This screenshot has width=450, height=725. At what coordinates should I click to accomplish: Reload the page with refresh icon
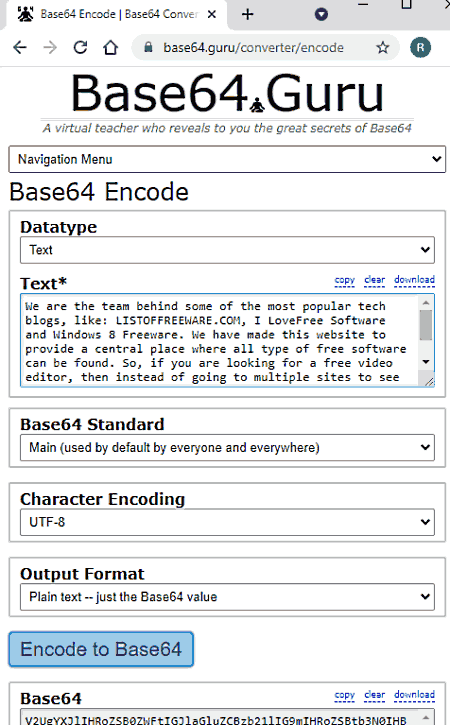pyautogui.click(x=80, y=47)
